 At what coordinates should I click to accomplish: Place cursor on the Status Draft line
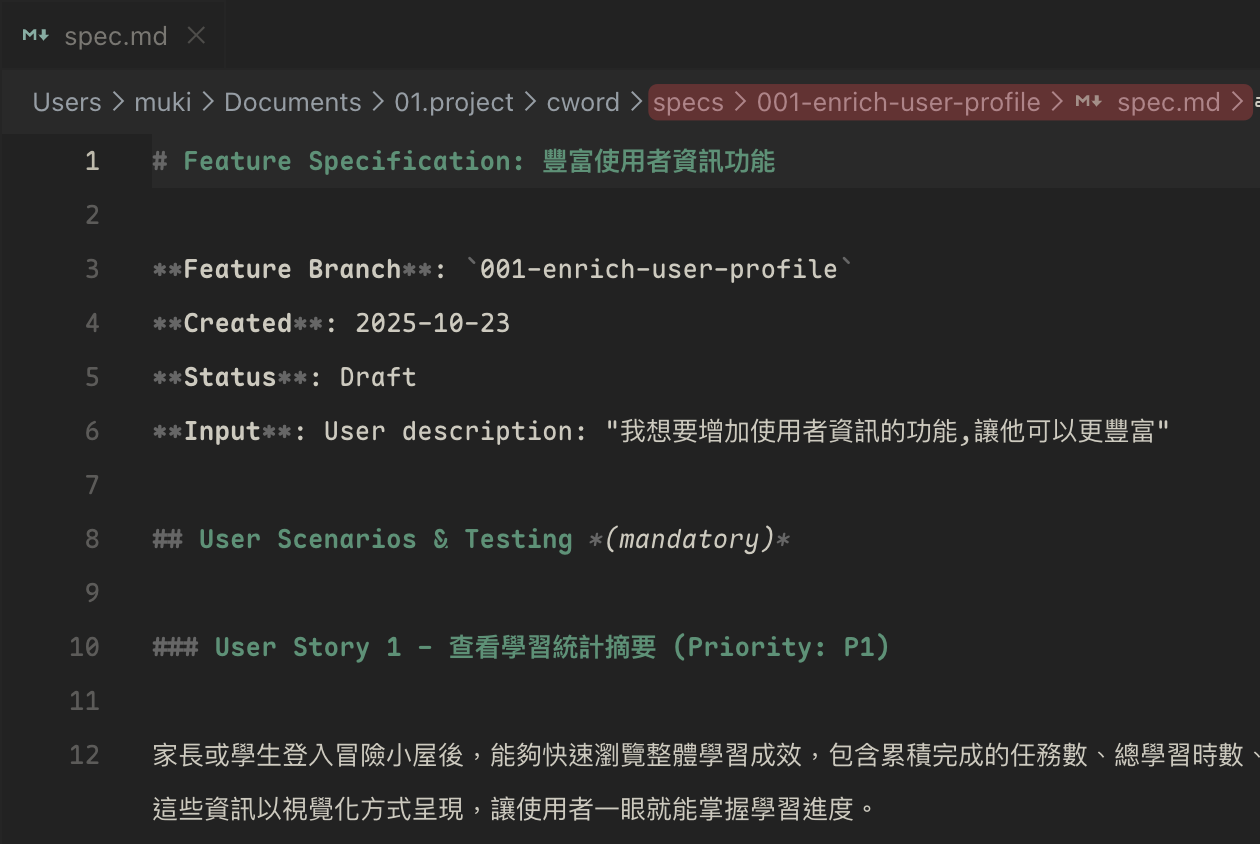tap(285, 377)
